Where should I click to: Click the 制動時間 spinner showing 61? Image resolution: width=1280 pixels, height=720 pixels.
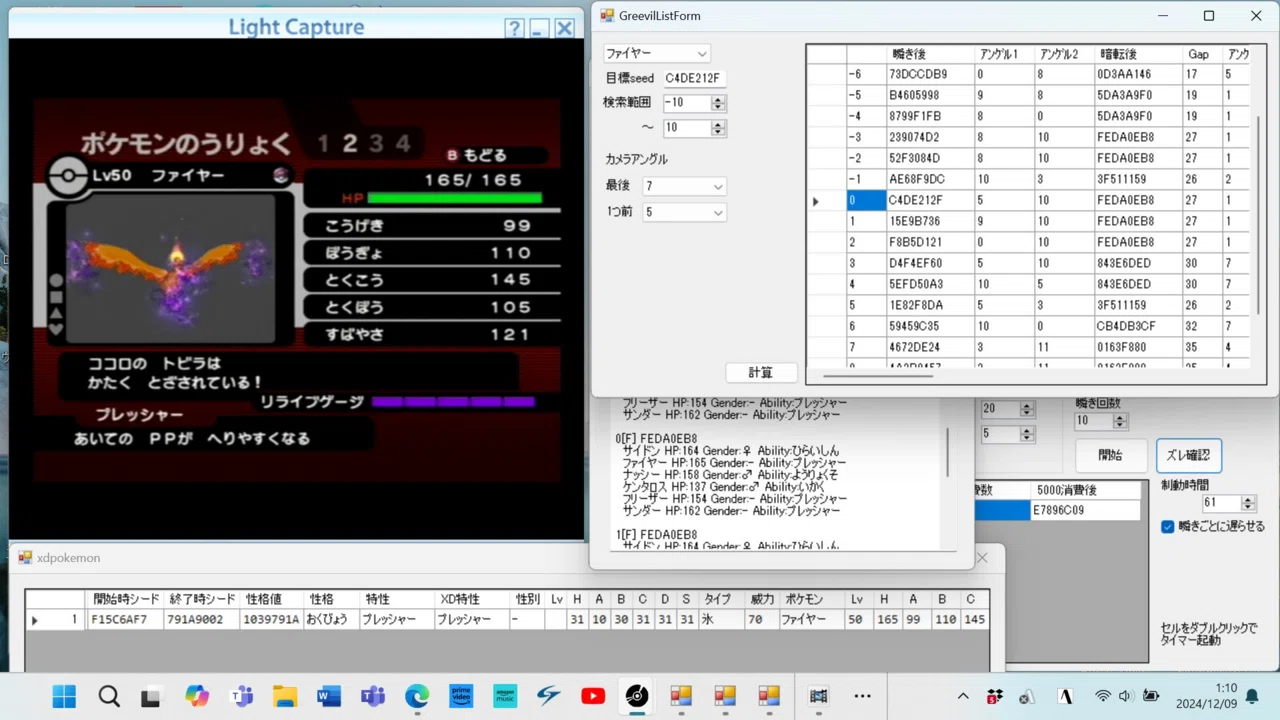pos(1228,503)
